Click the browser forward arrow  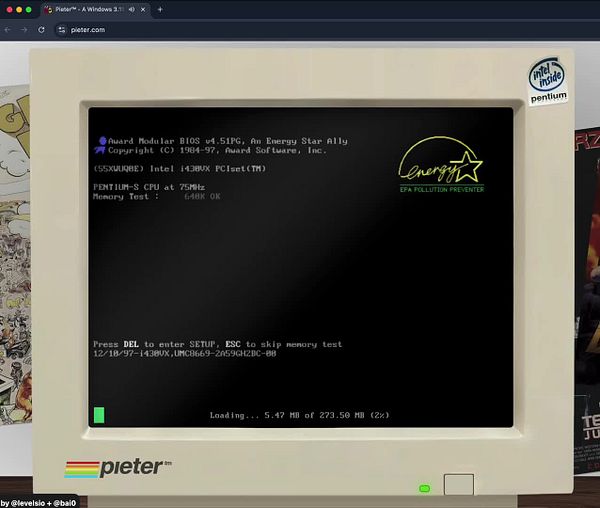(24, 29)
